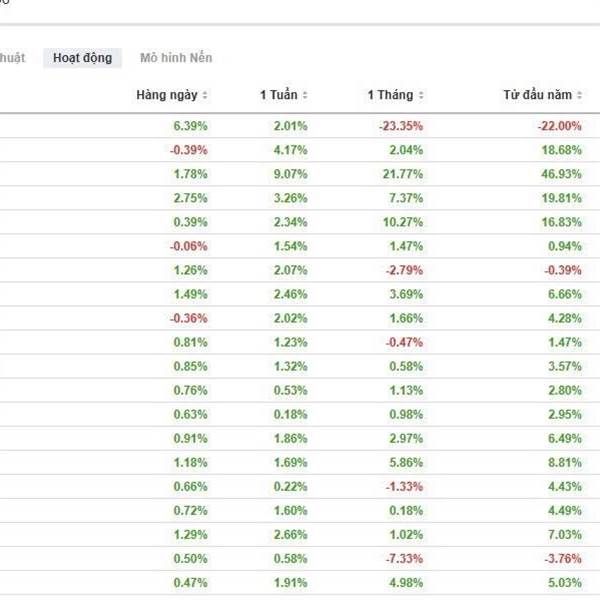
Task: Select the 5.03% year-to-date value
Action: pos(564,582)
